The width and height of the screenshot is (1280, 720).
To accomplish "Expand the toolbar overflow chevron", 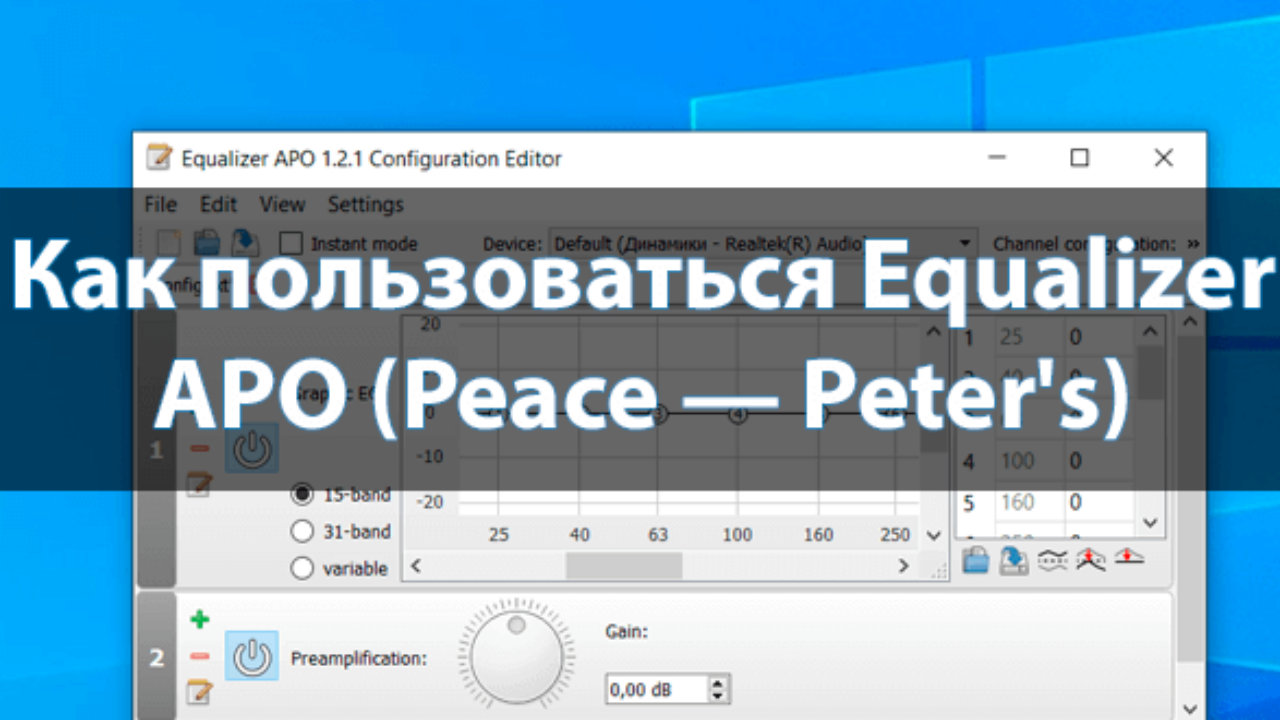I will [1192, 243].
